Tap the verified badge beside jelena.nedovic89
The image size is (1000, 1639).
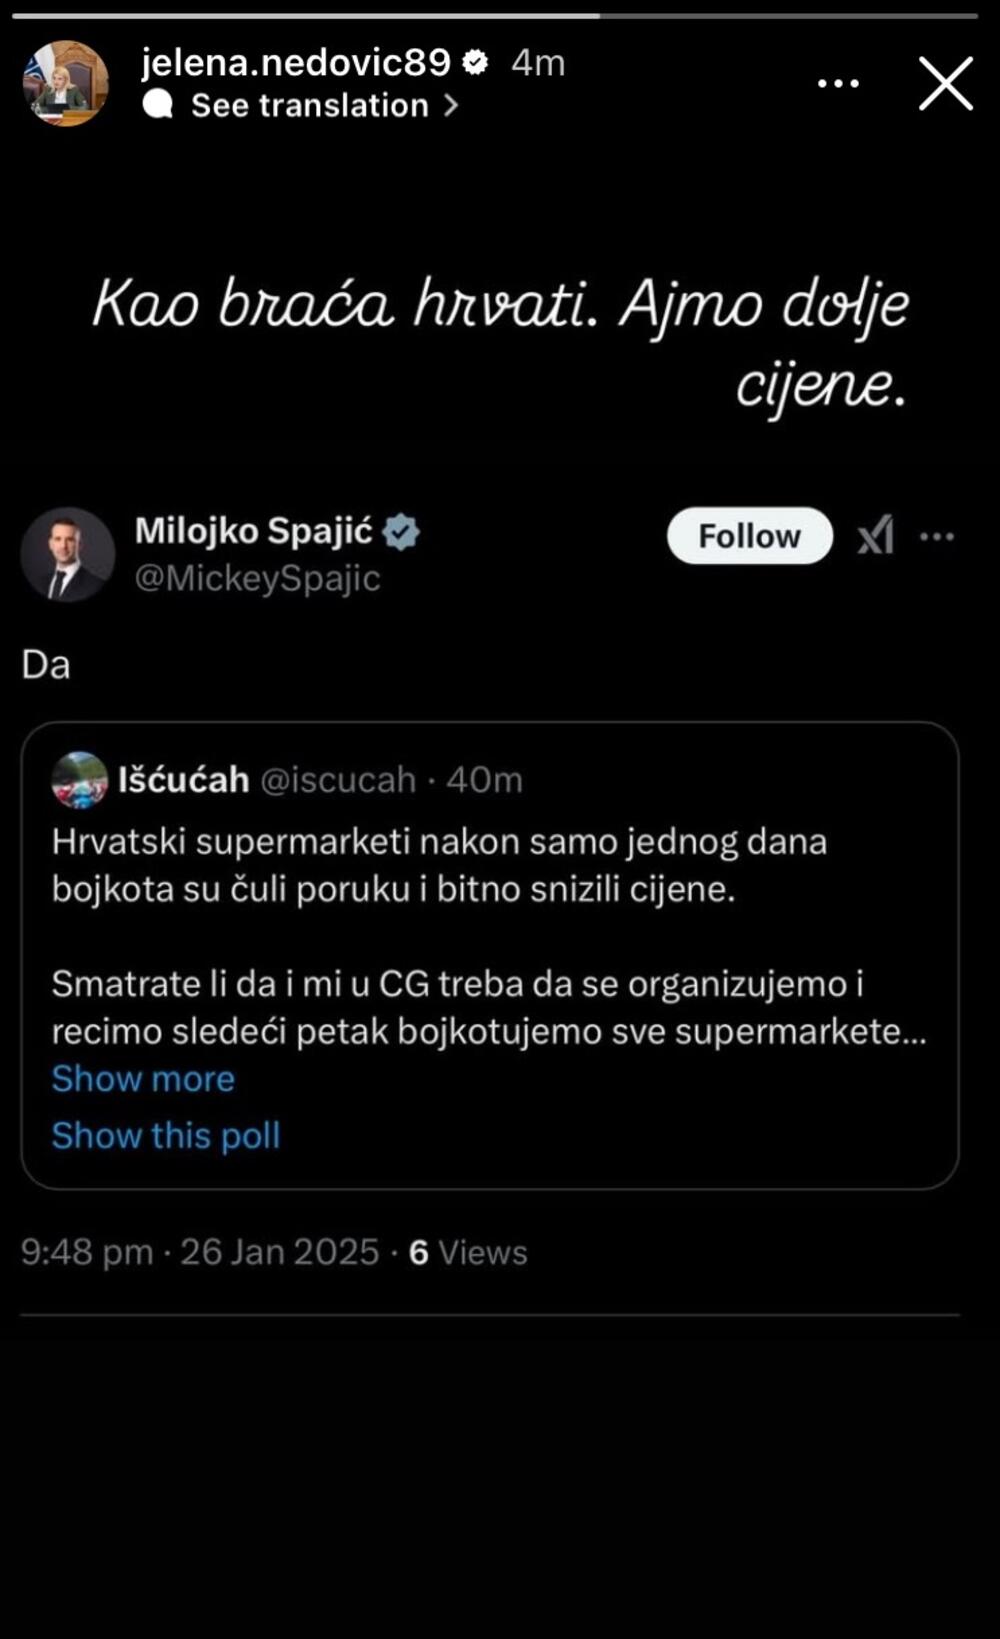476,63
